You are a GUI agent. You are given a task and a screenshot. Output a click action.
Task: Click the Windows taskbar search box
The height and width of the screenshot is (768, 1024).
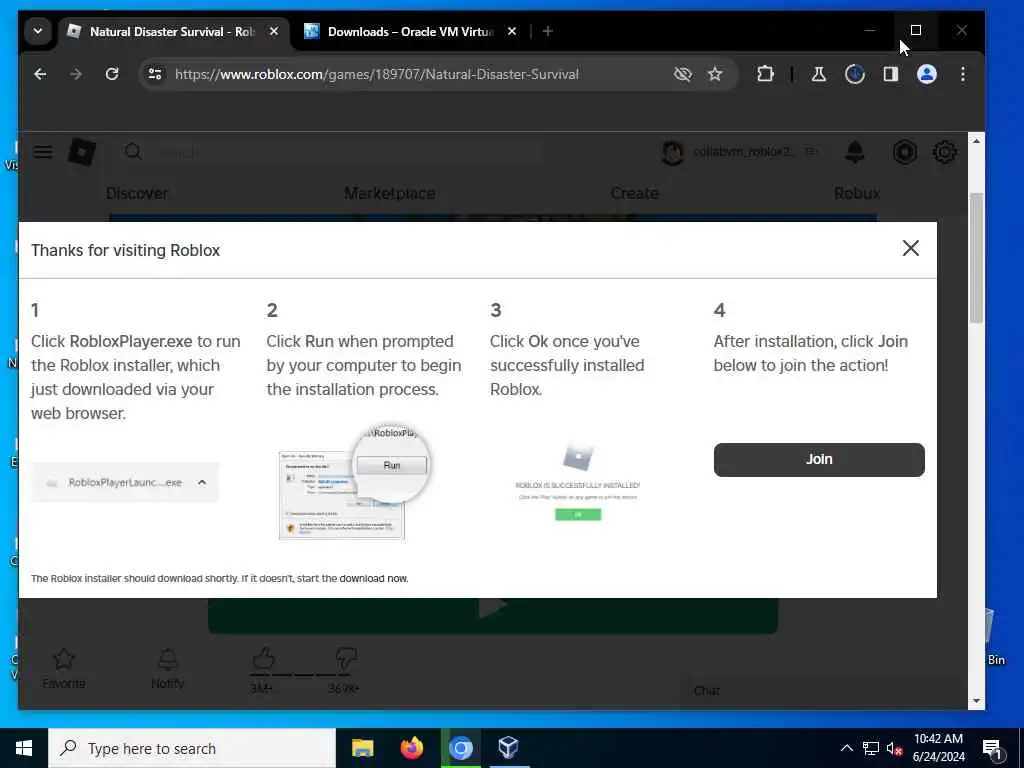coord(192,748)
